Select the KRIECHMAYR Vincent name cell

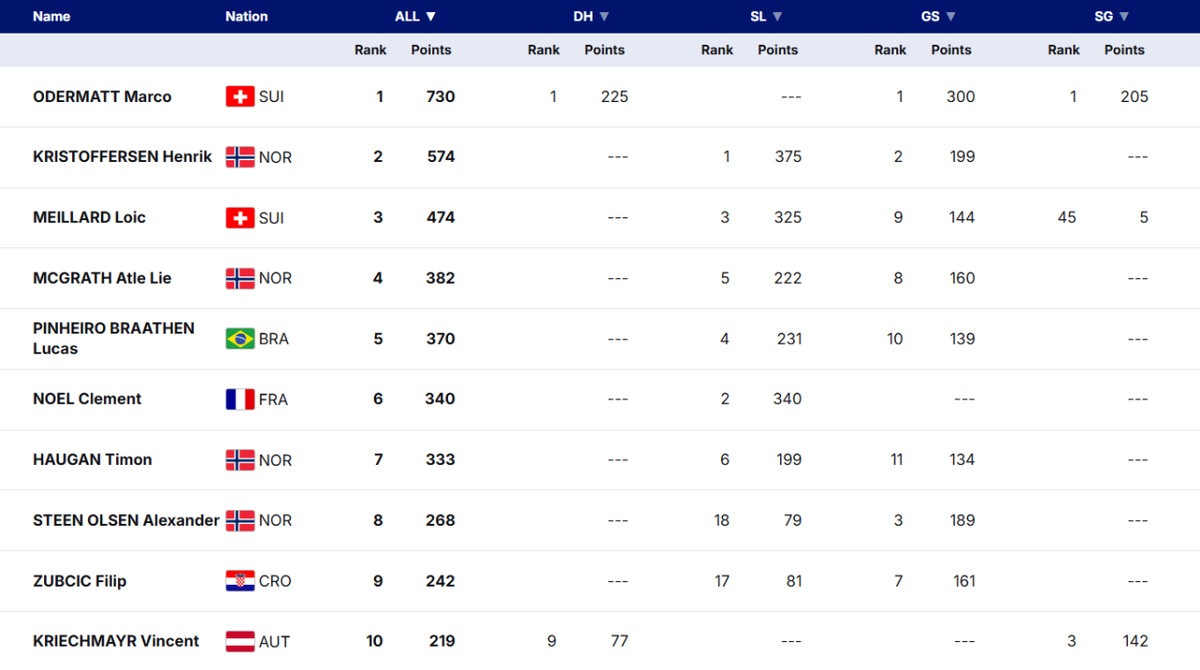(x=116, y=641)
